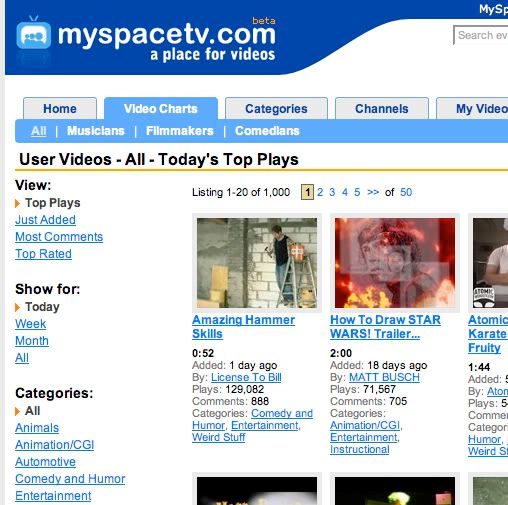Click Top Plays selected view item
Viewport: 508px width, 505px height.
53,203
